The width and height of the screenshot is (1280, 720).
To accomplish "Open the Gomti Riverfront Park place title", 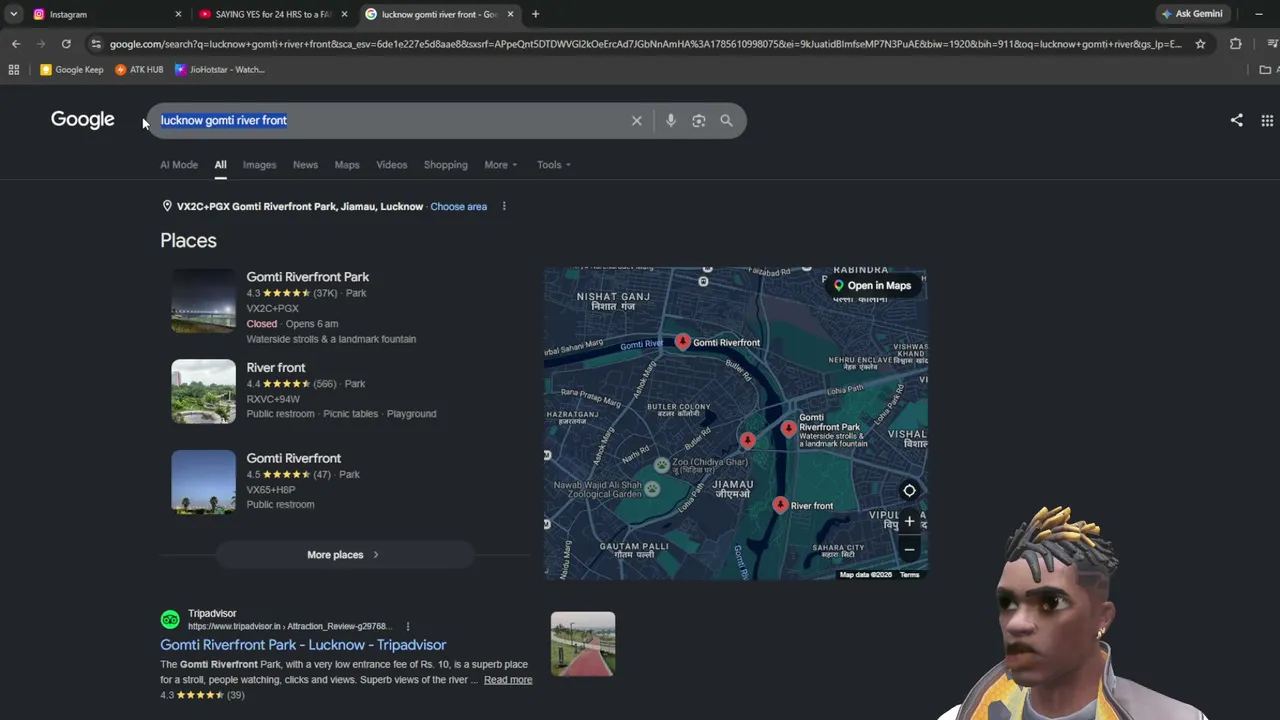I will pyautogui.click(x=308, y=277).
